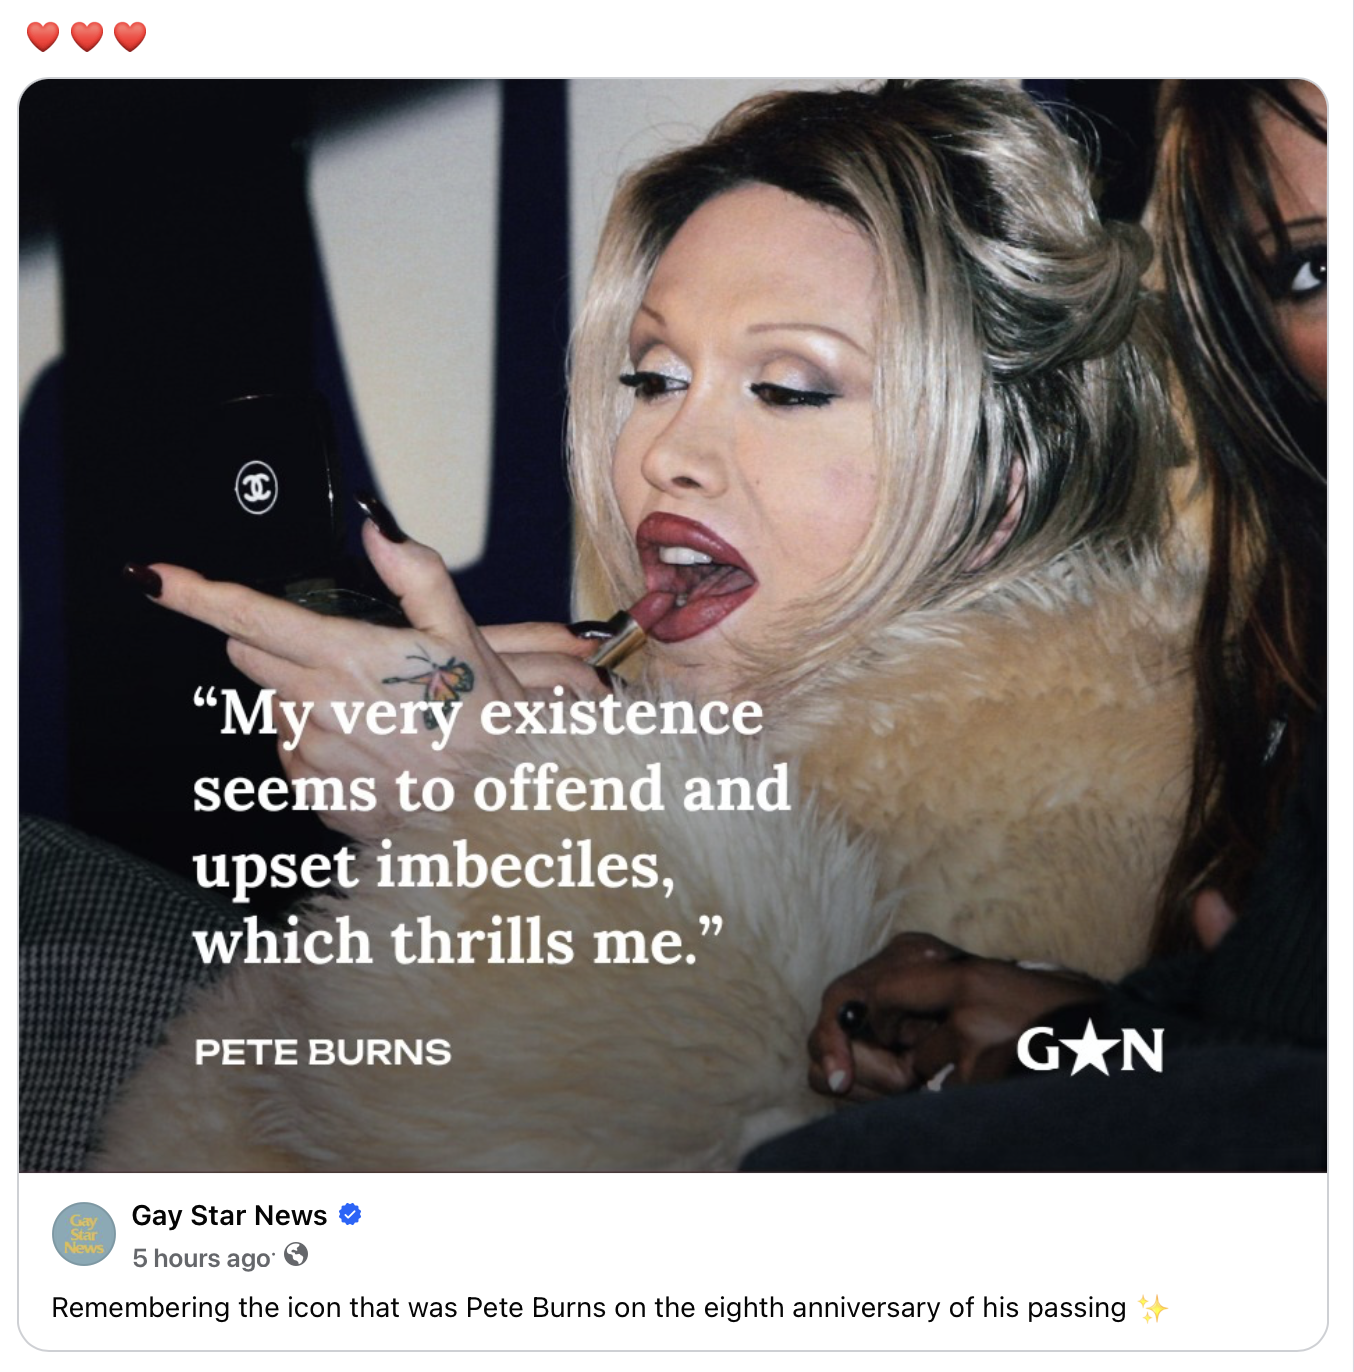Click the last red heart emoji
The width and height of the screenshot is (1354, 1372).
click(x=130, y=37)
